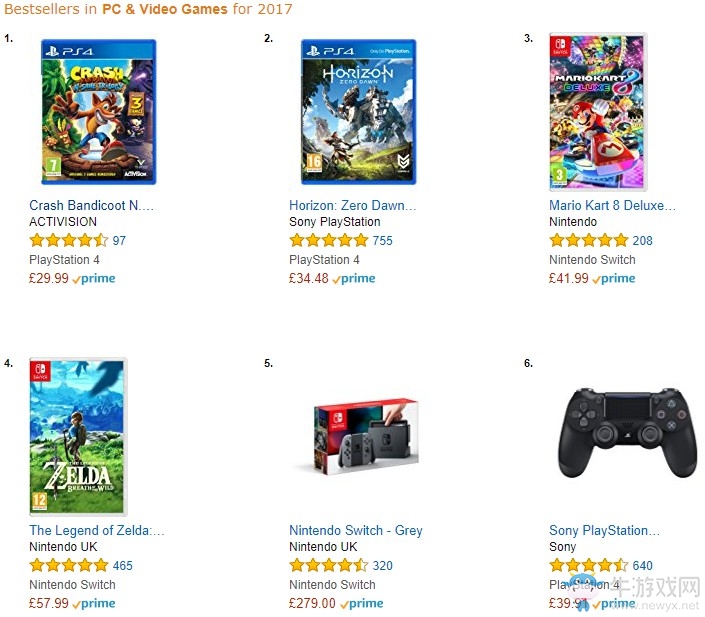This screenshot has width=705, height=617.
Task: View the 208 reviews for Mario Kart
Action: 643,241
